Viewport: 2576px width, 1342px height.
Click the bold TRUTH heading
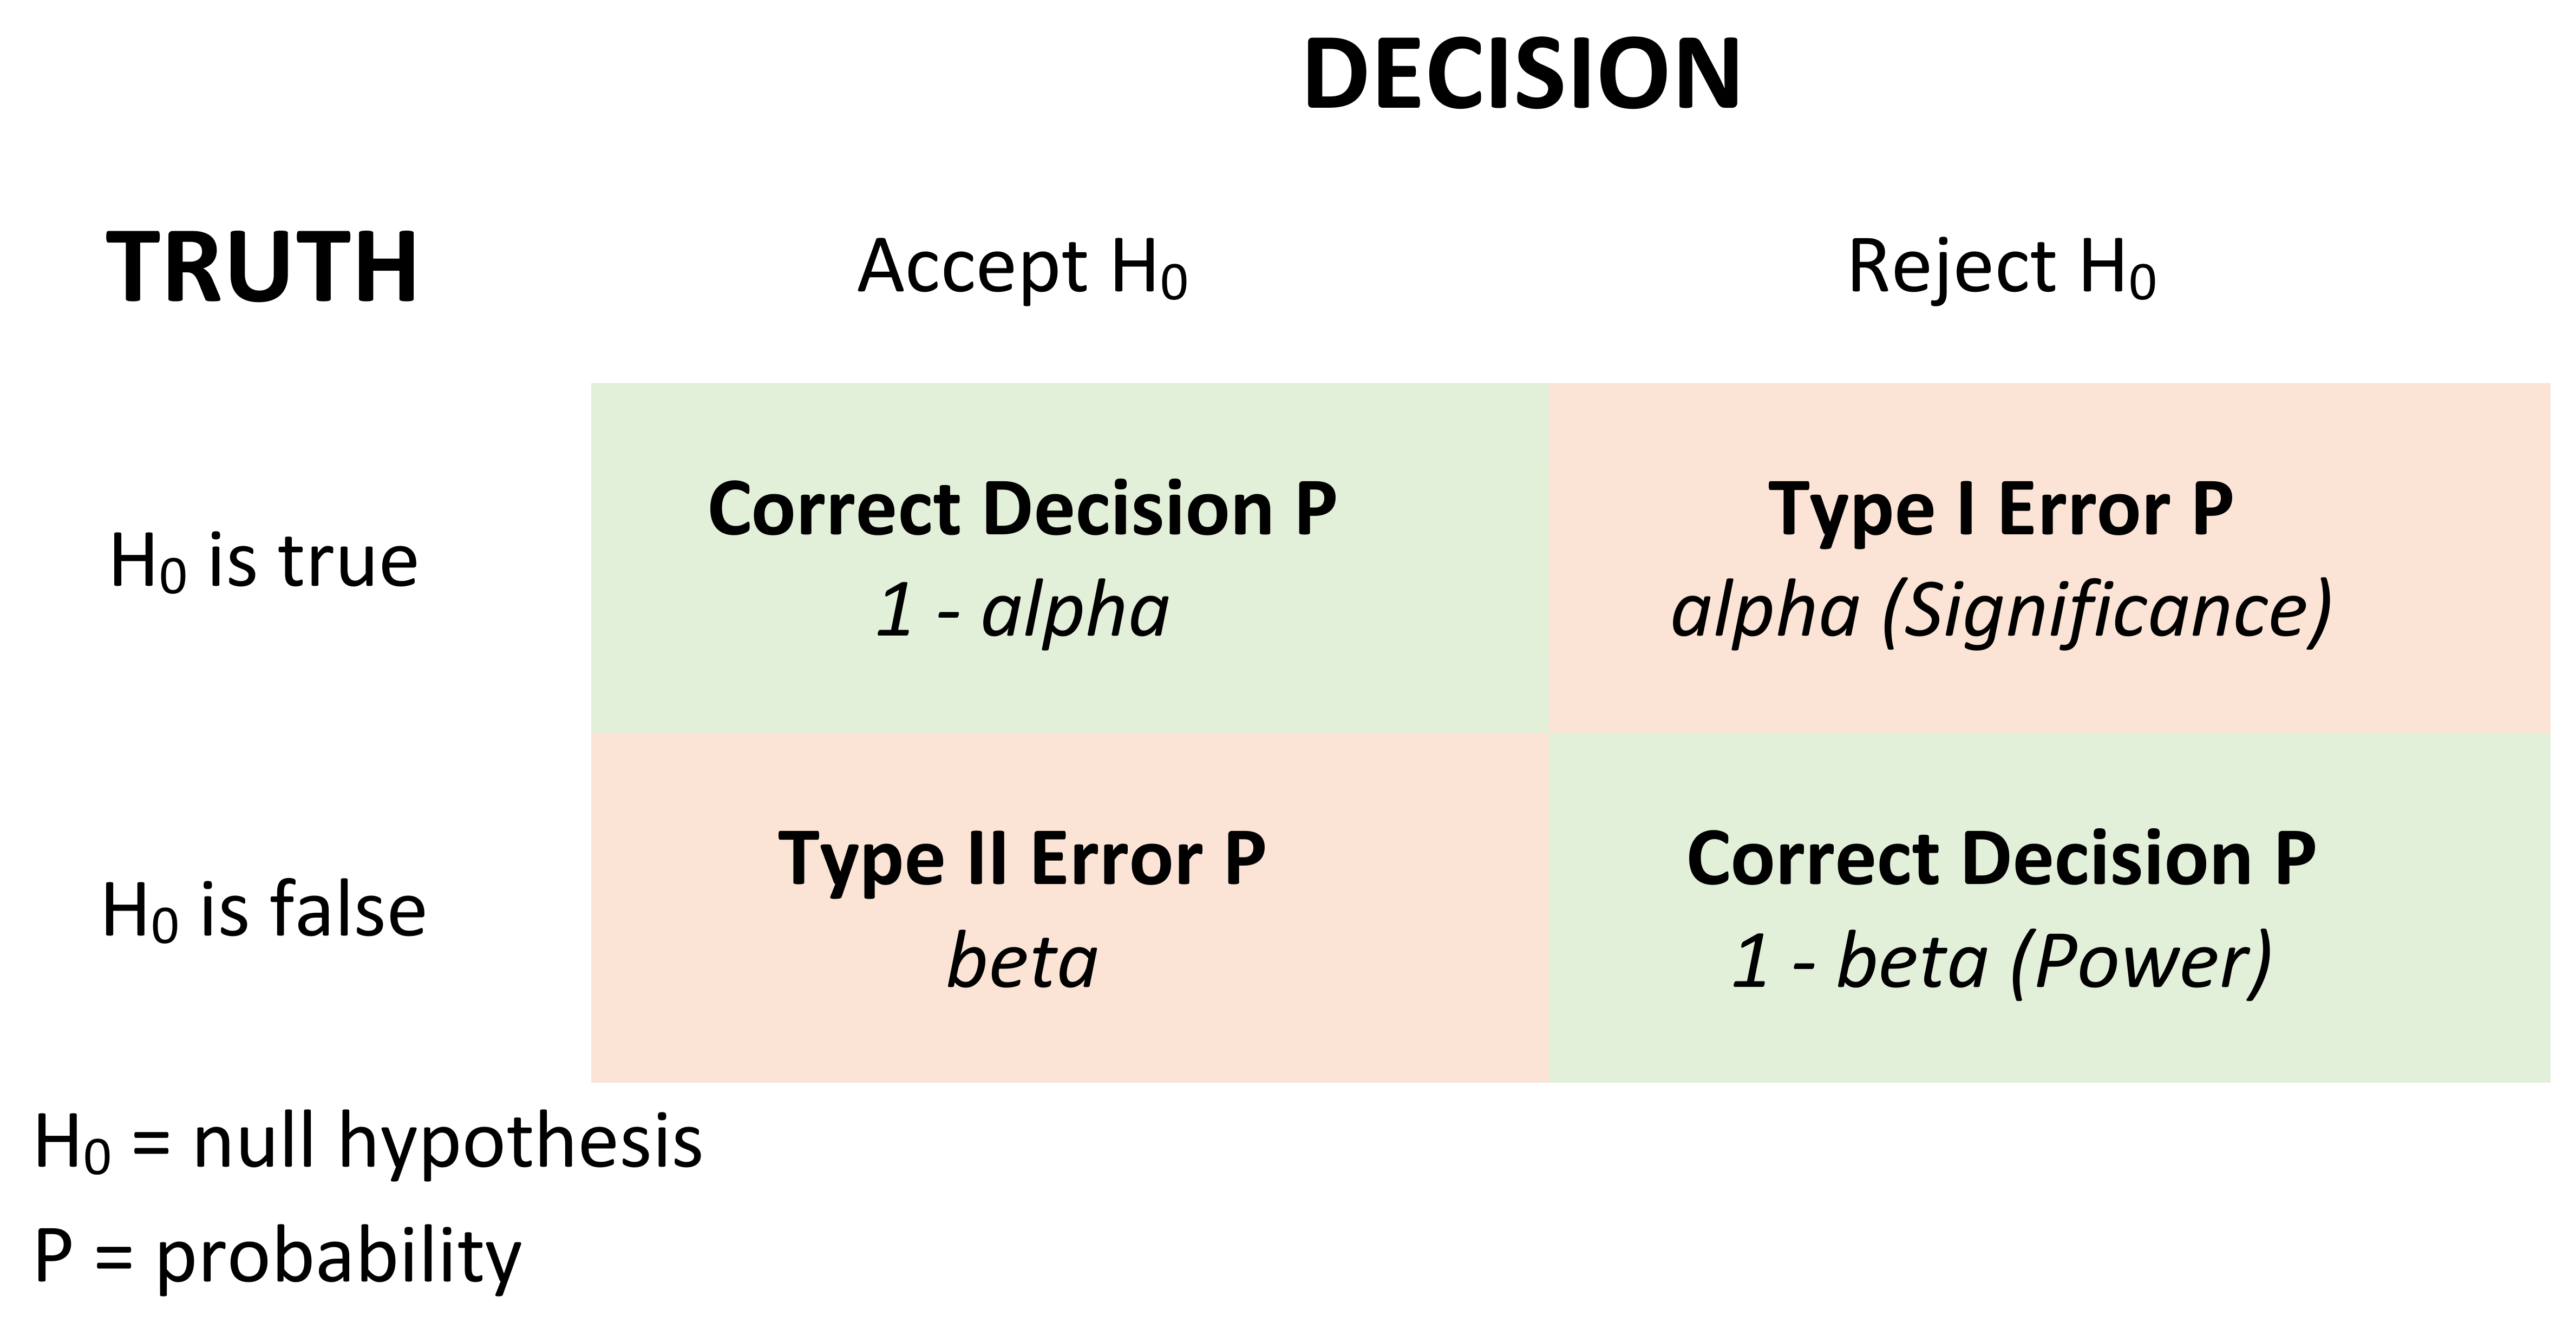pyautogui.click(x=262, y=268)
